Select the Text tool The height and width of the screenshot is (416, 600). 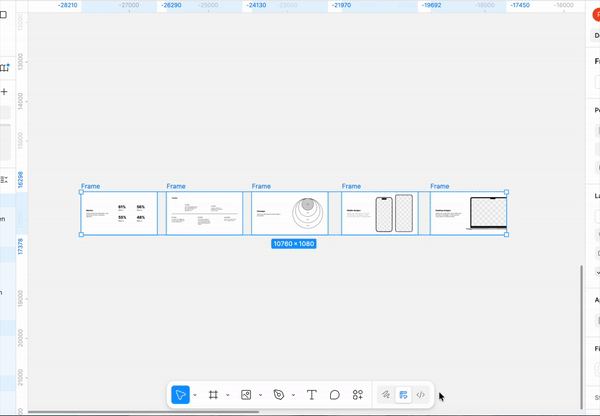point(311,395)
